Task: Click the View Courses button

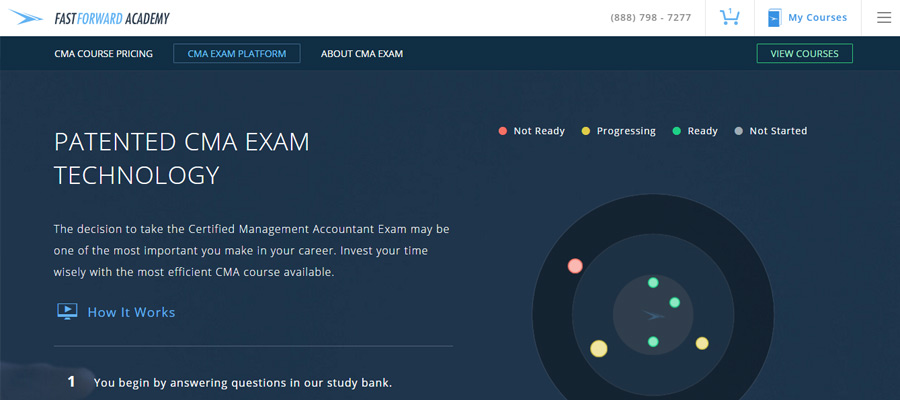Action: 804,53
